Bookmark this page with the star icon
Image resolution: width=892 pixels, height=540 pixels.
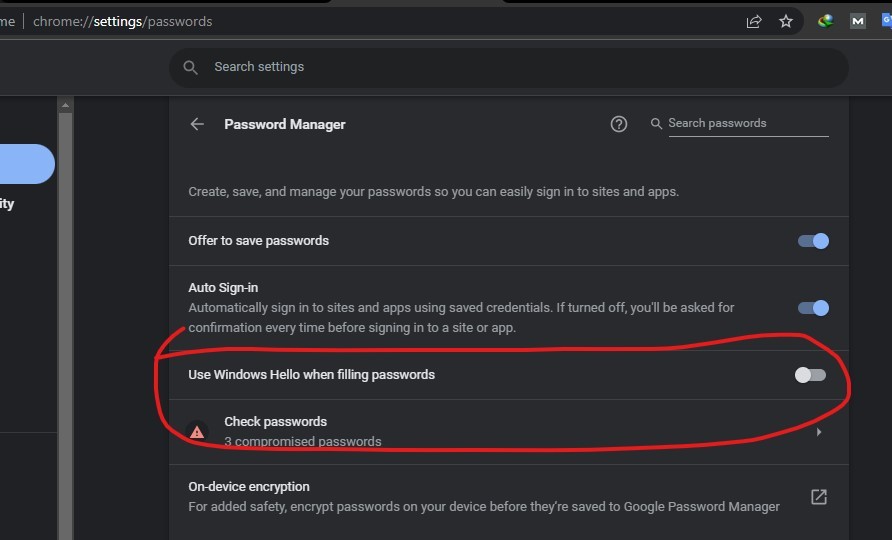tap(786, 21)
